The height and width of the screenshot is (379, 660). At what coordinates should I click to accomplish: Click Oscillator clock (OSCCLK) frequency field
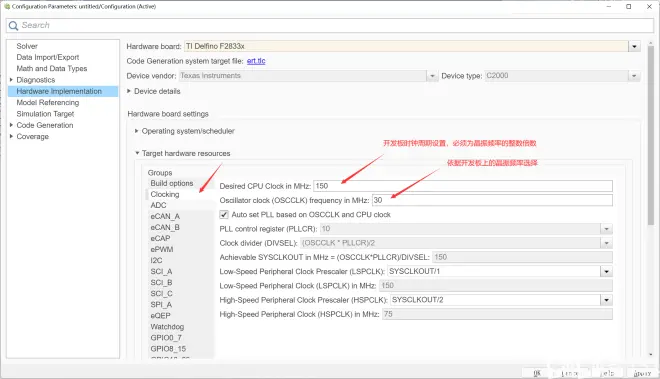point(492,200)
